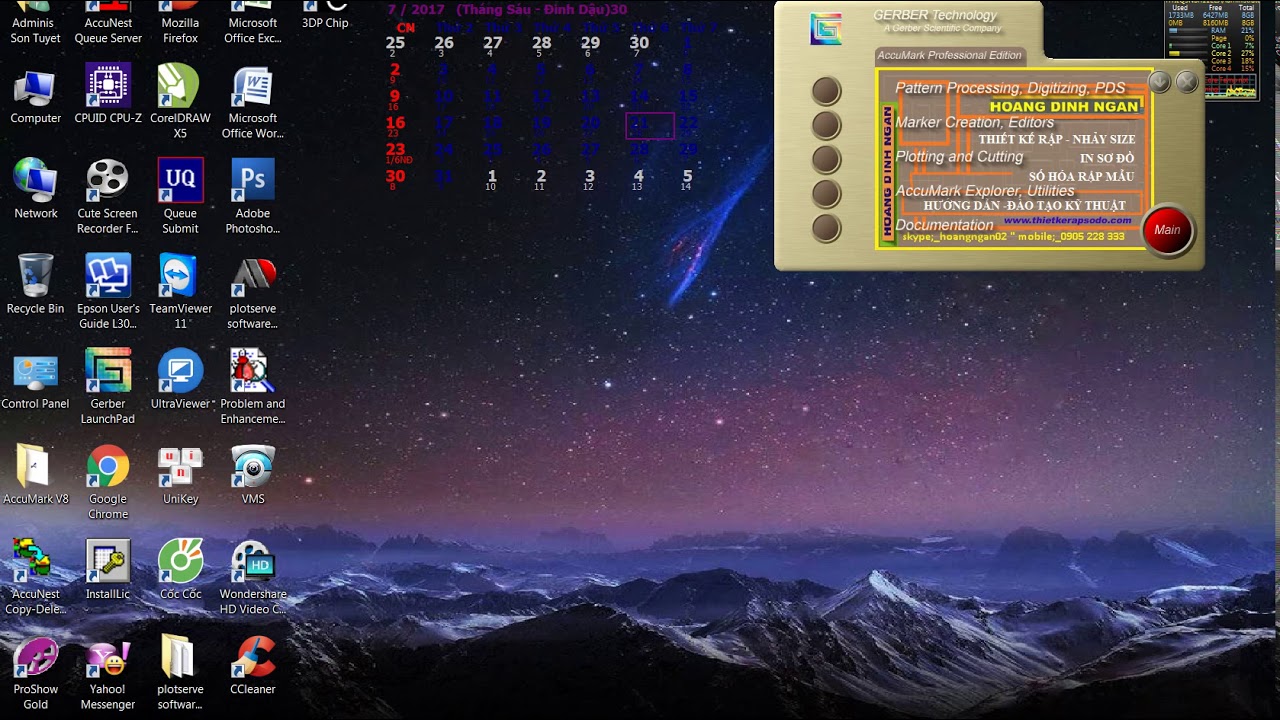Viewport: 1280px width, 720px height.
Task: Select the VMS camera icon
Action: click(253, 475)
